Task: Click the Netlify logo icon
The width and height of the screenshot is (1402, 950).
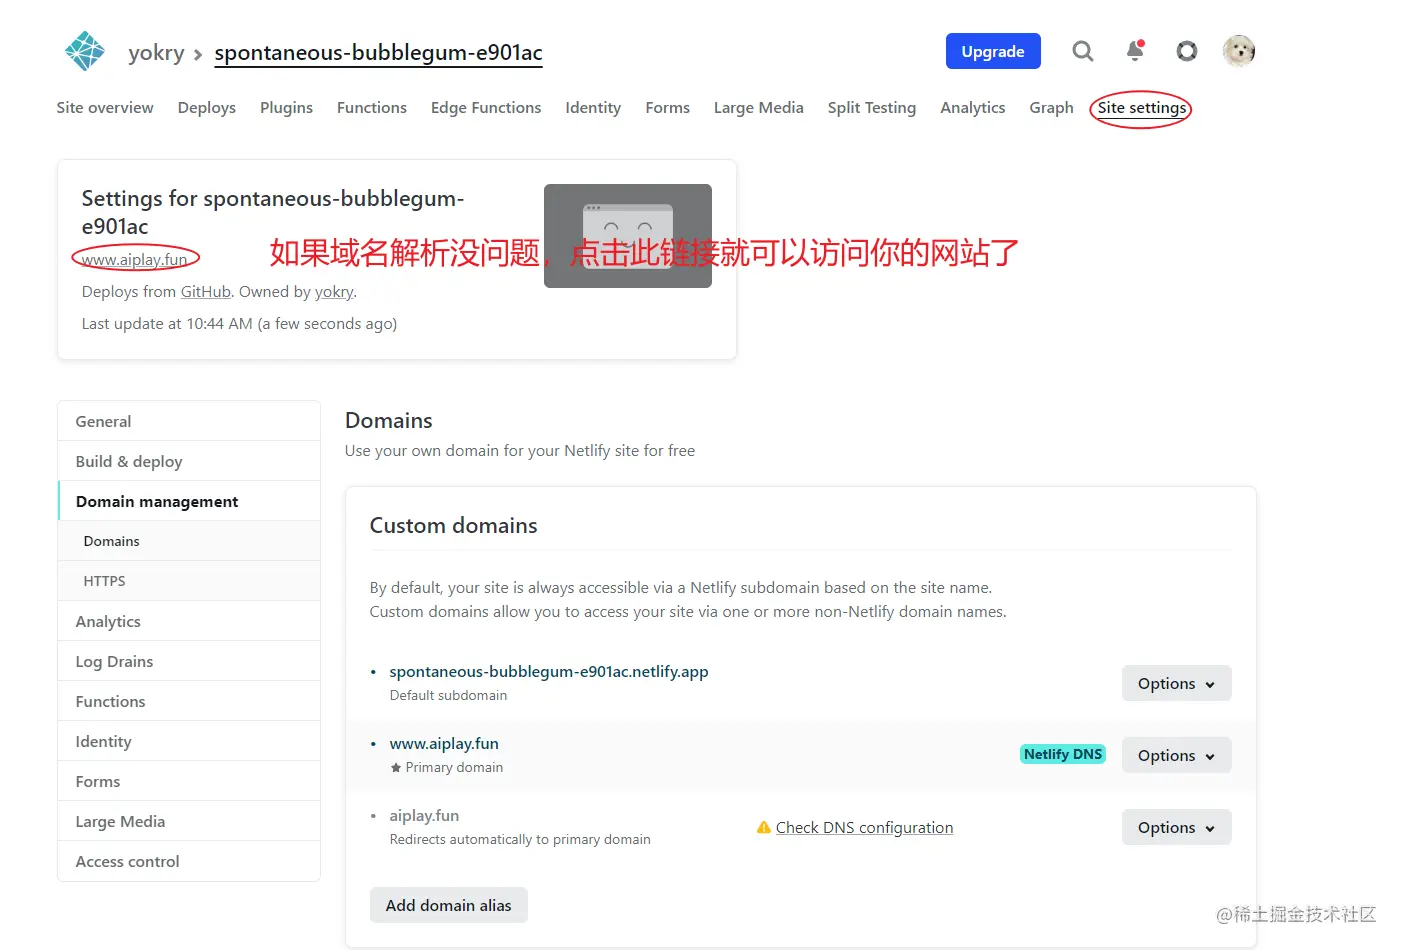Action: (x=84, y=50)
